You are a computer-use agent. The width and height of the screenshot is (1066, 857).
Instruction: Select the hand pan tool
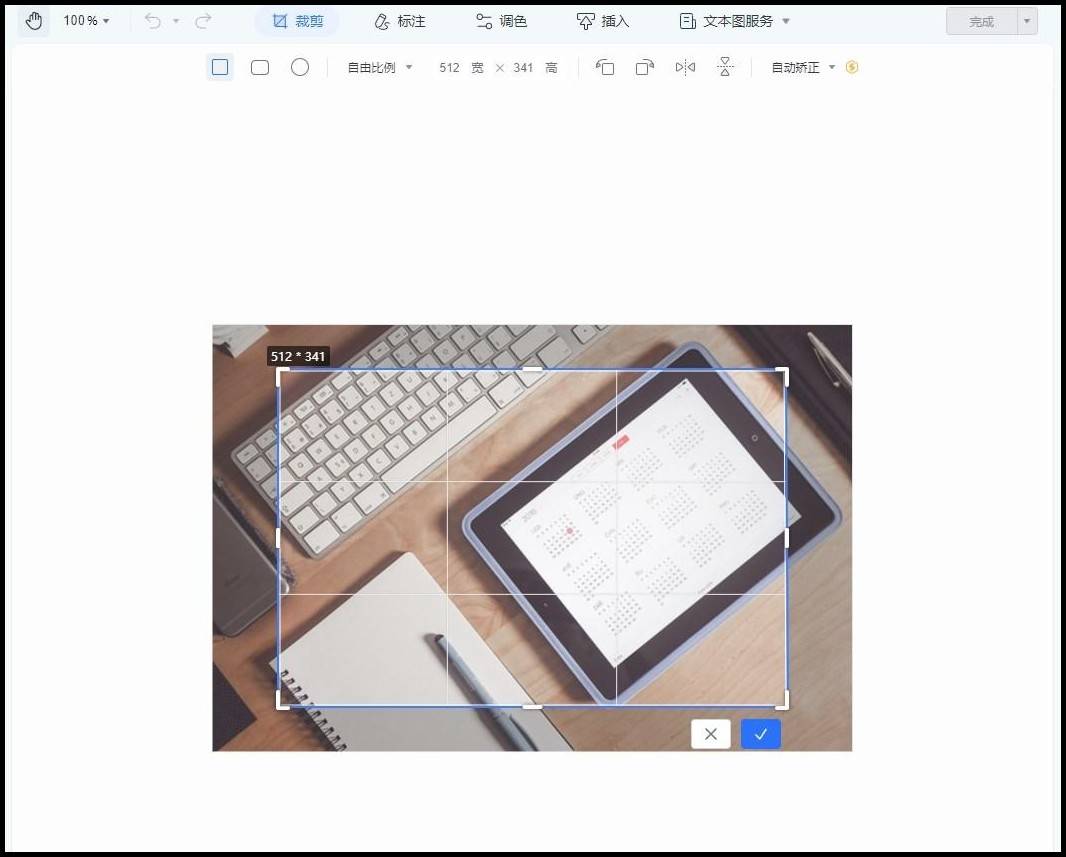click(x=33, y=22)
